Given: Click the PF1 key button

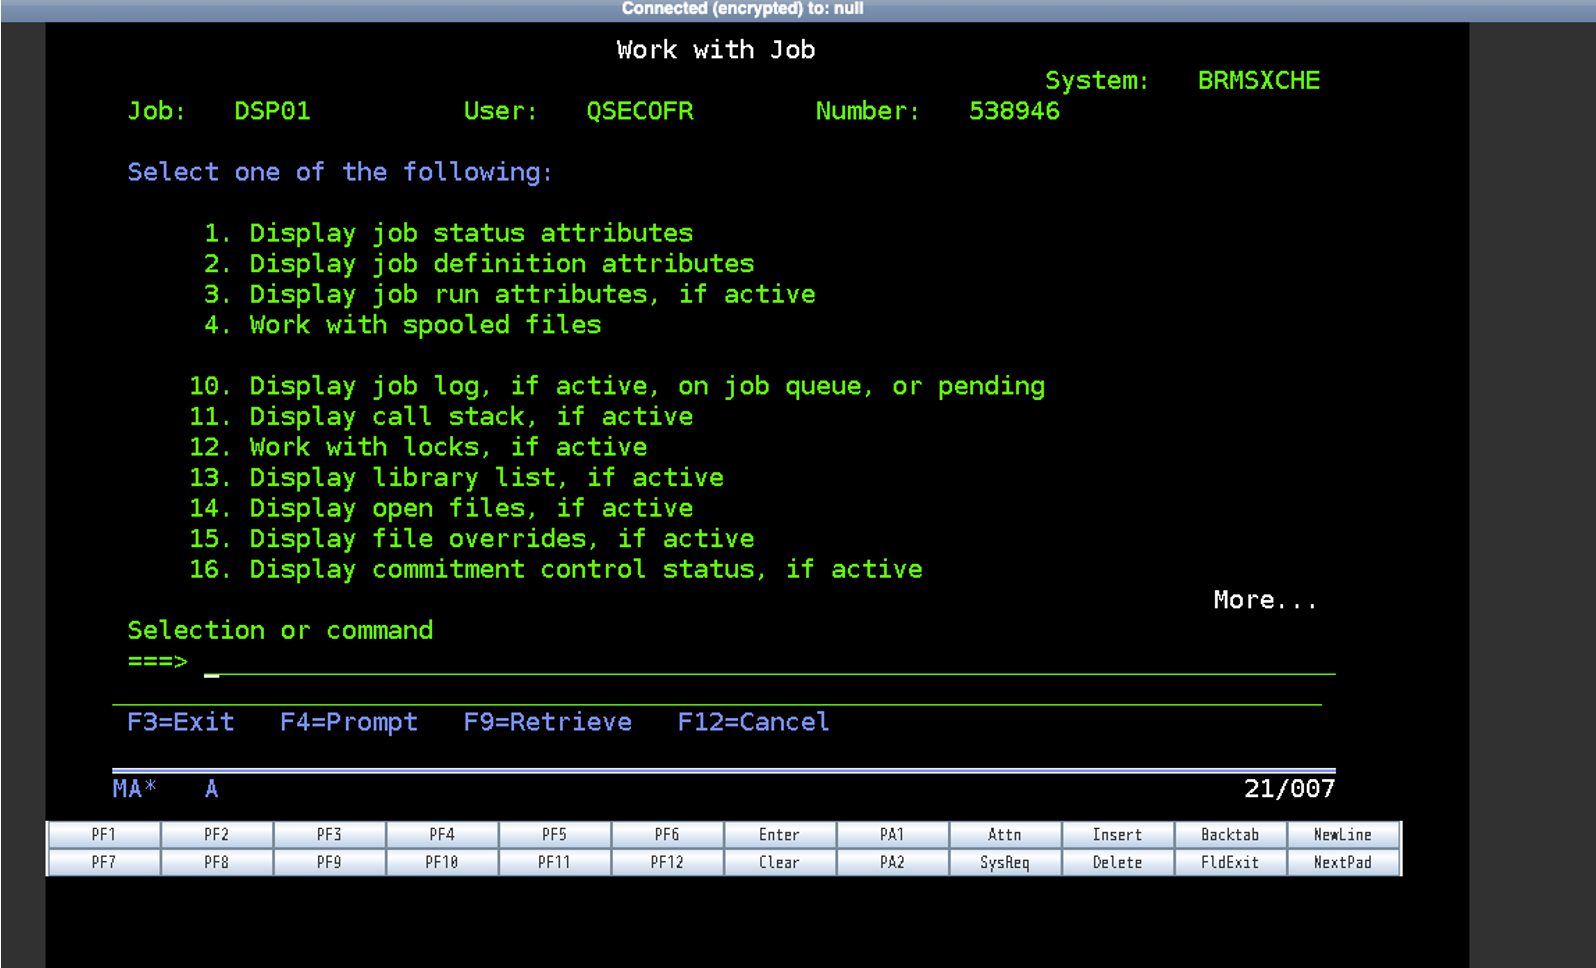Looking at the screenshot, I should [104, 835].
